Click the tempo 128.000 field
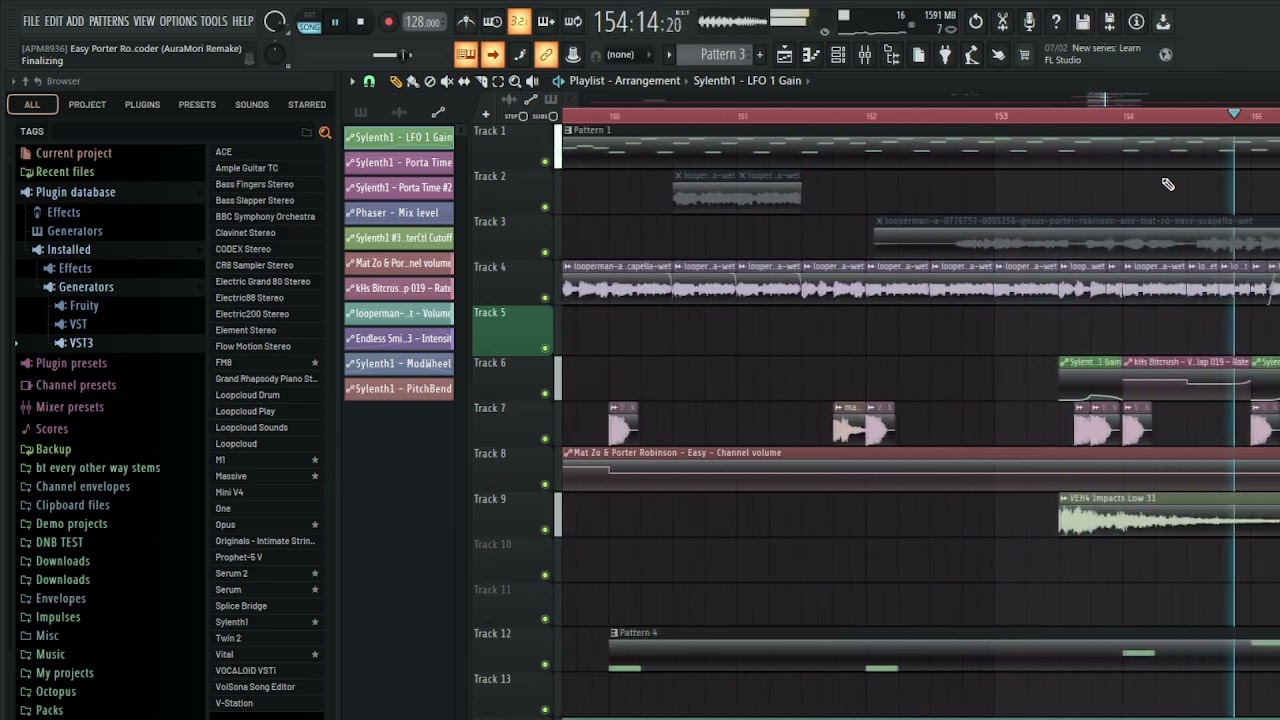This screenshot has width=1280, height=720. pos(423,22)
